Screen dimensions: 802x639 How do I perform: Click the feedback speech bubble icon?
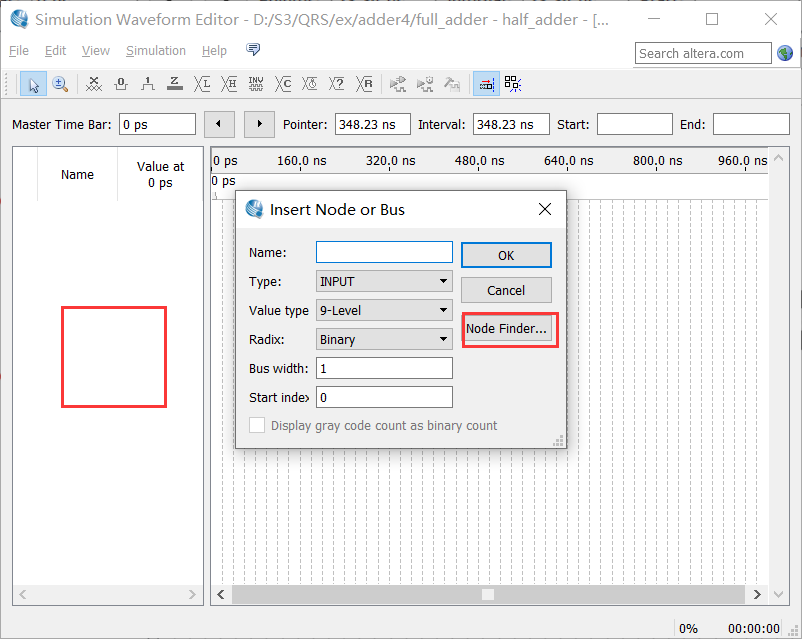(253, 50)
